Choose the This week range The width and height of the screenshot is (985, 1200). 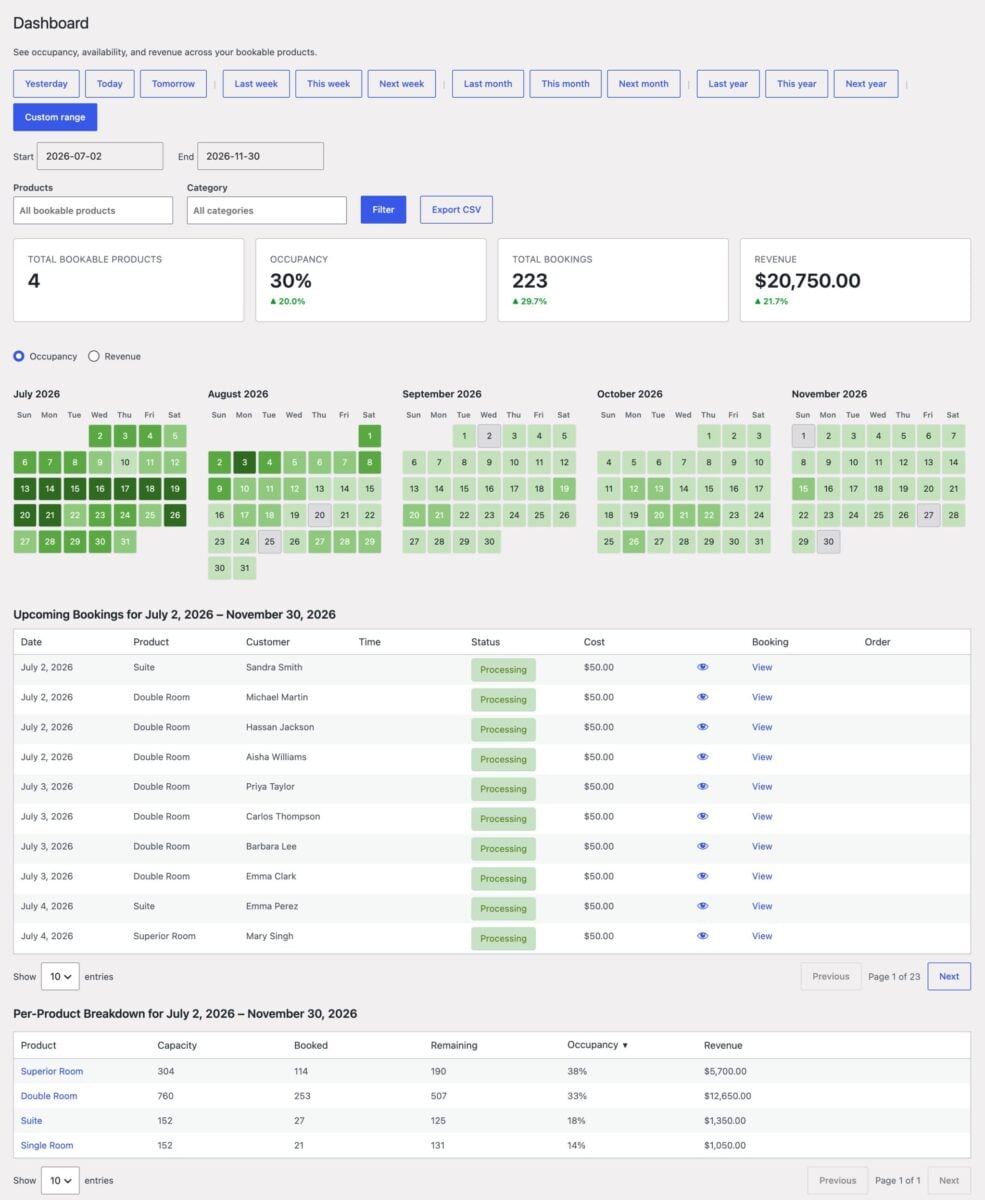[329, 84]
